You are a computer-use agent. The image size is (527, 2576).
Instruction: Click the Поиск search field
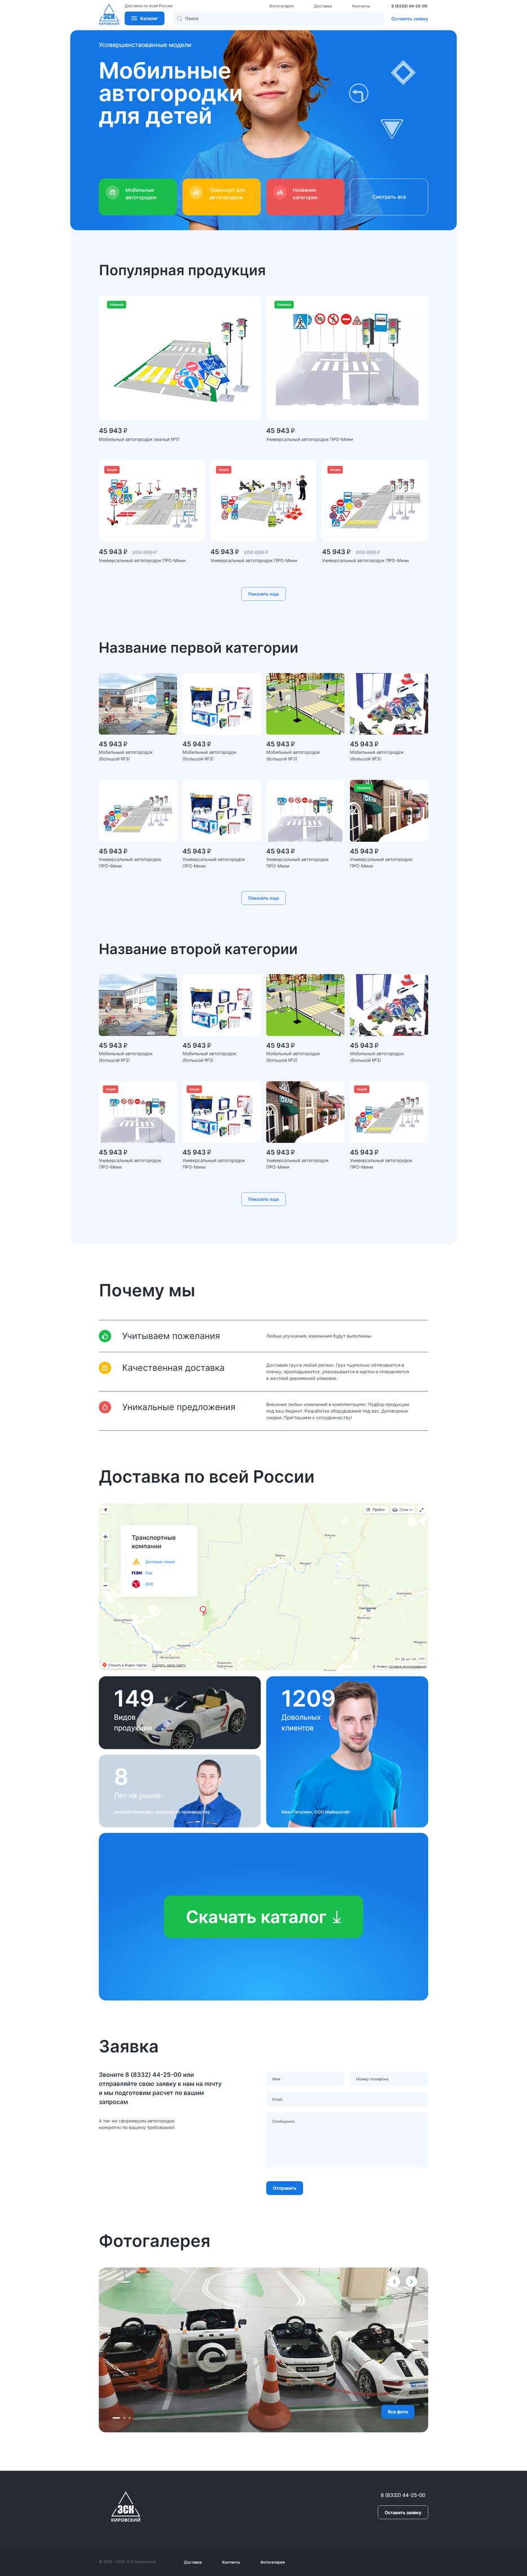click(x=277, y=18)
